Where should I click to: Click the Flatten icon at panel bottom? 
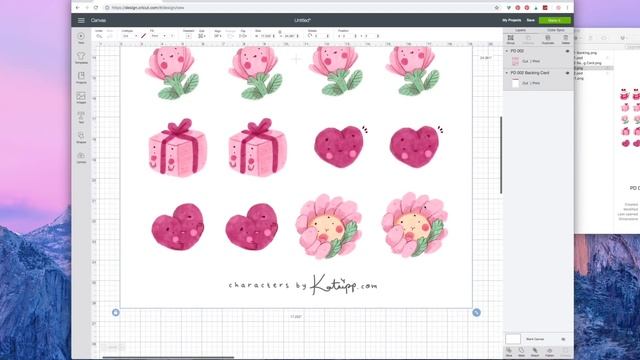pos(549,352)
